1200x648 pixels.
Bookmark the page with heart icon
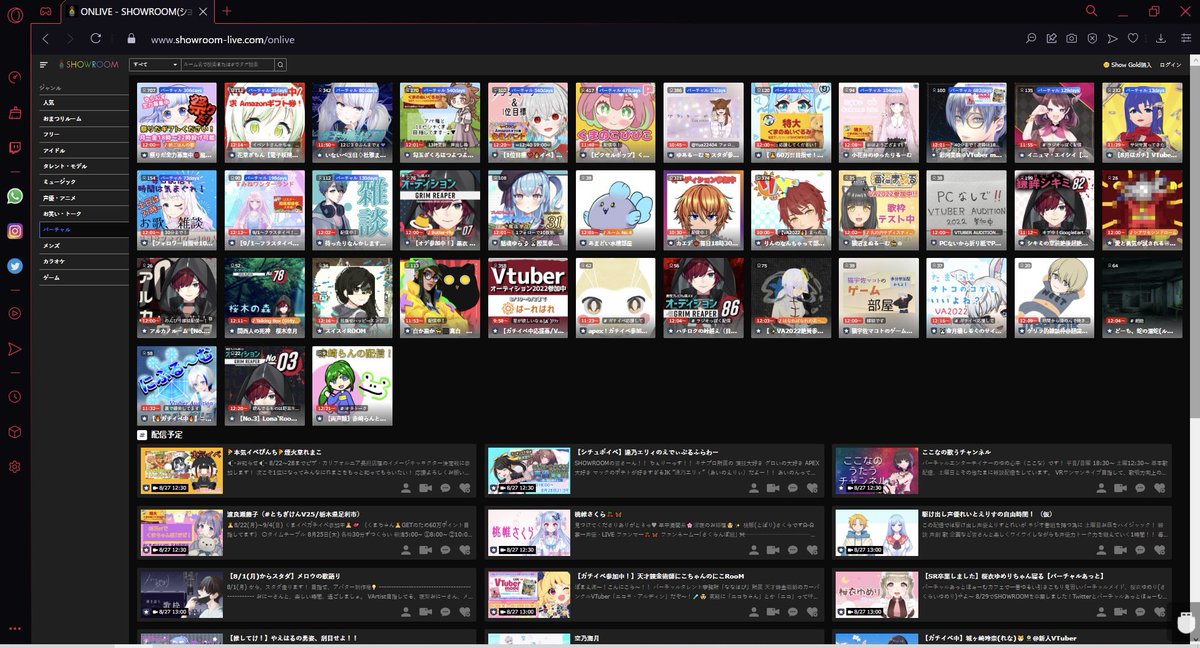1132,38
